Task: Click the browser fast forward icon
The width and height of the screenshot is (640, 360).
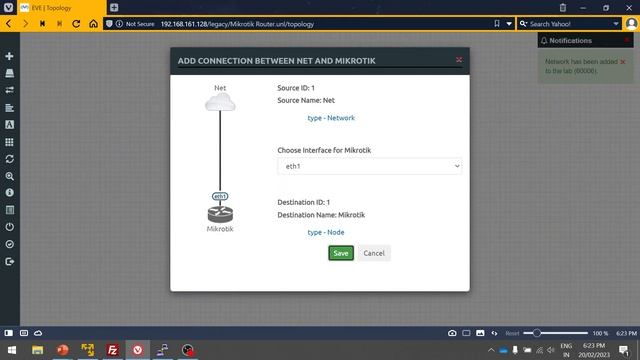Action: click(x=60, y=24)
